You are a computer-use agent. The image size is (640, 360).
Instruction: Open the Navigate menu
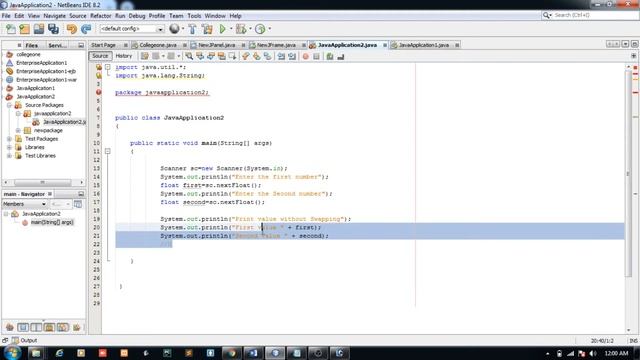point(54,16)
